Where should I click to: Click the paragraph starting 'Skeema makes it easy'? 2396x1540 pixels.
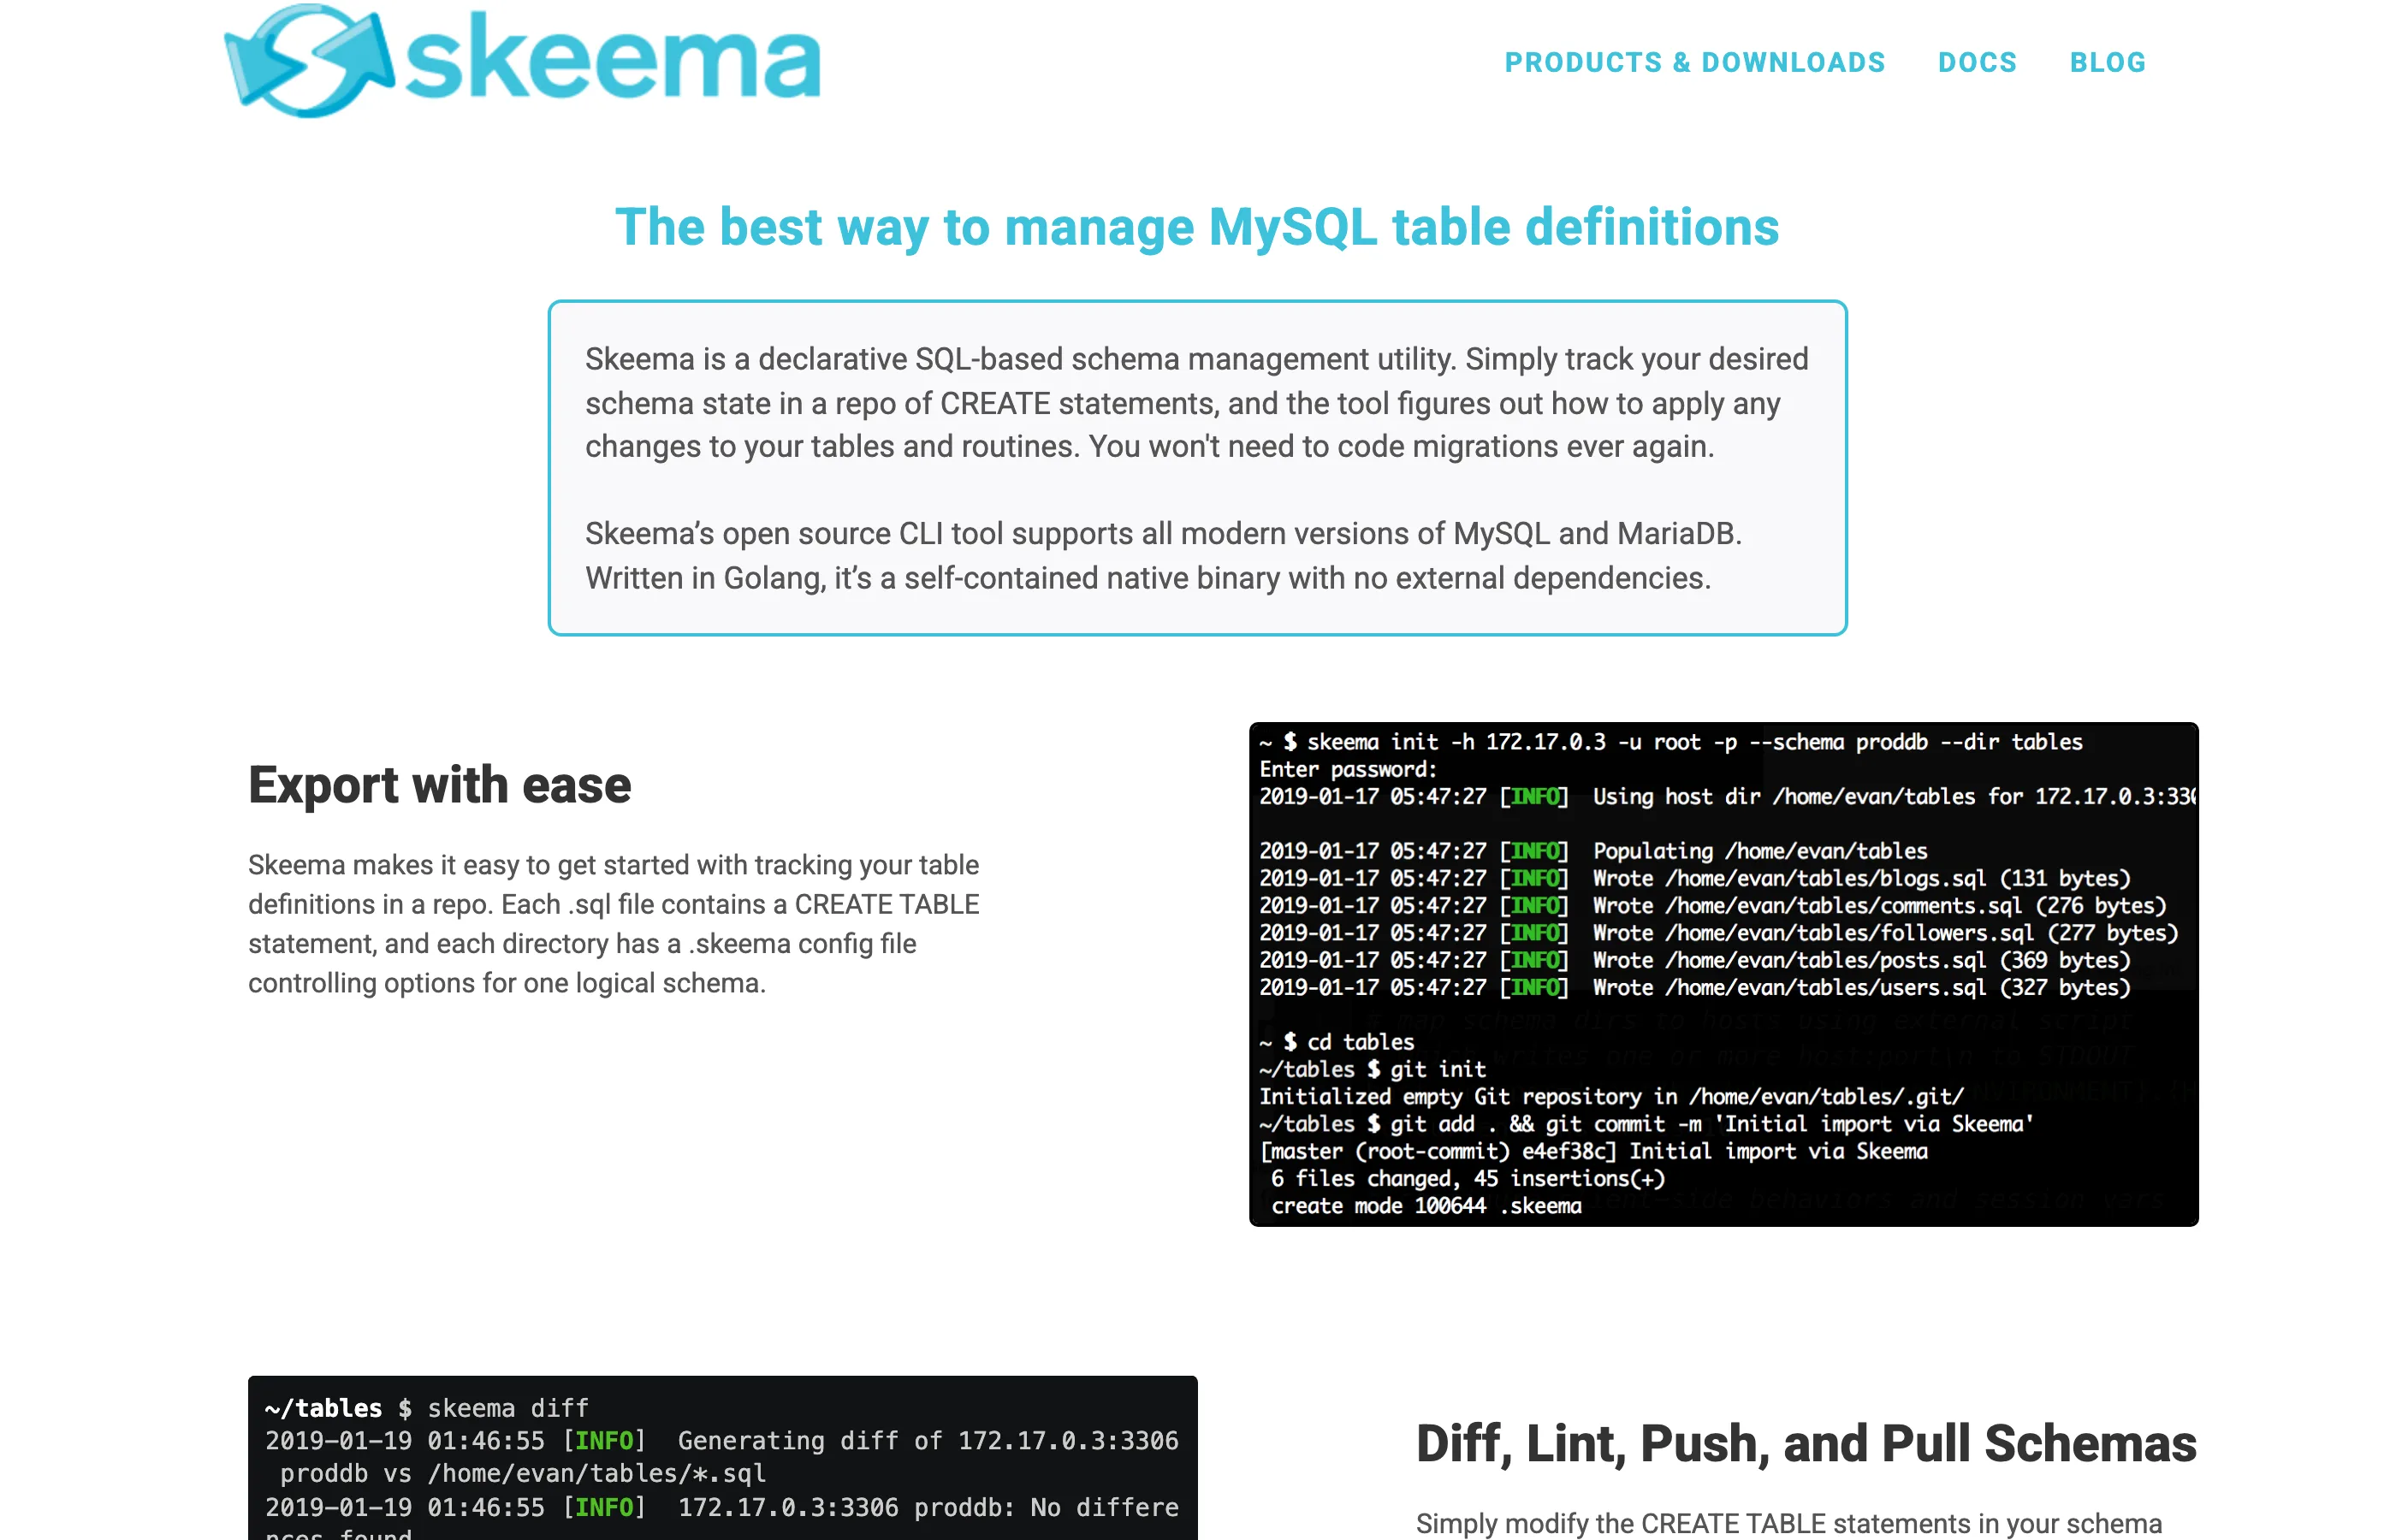(614, 924)
